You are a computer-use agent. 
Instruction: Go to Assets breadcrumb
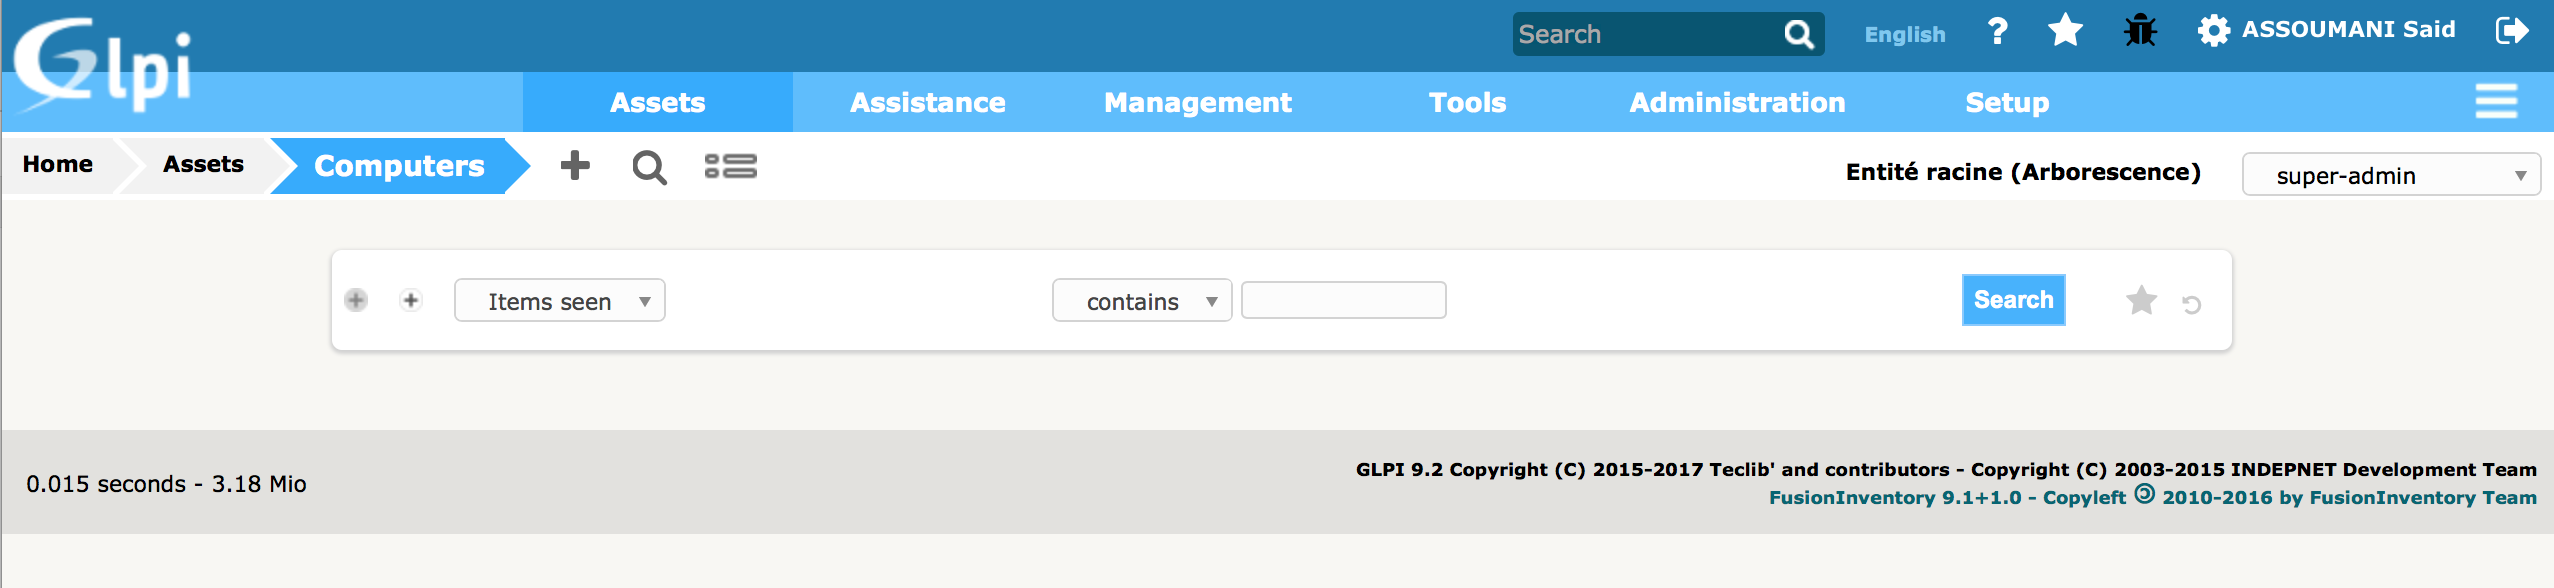tap(203, 164)
